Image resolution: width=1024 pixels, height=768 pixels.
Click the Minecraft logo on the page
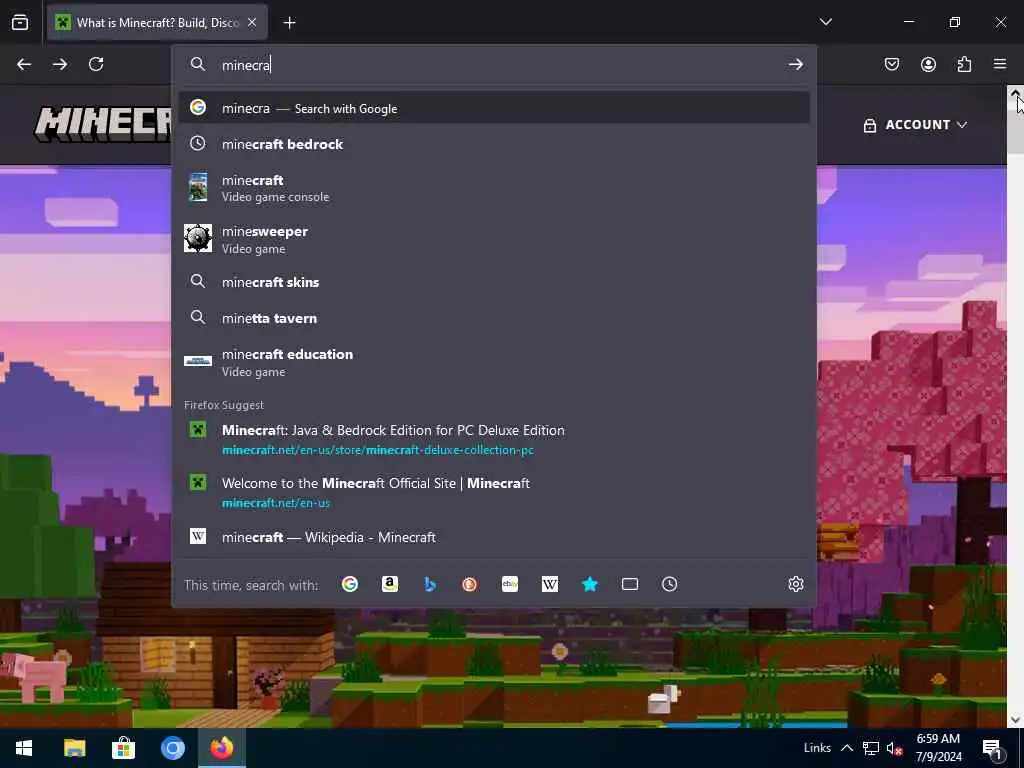pos(103,124)
